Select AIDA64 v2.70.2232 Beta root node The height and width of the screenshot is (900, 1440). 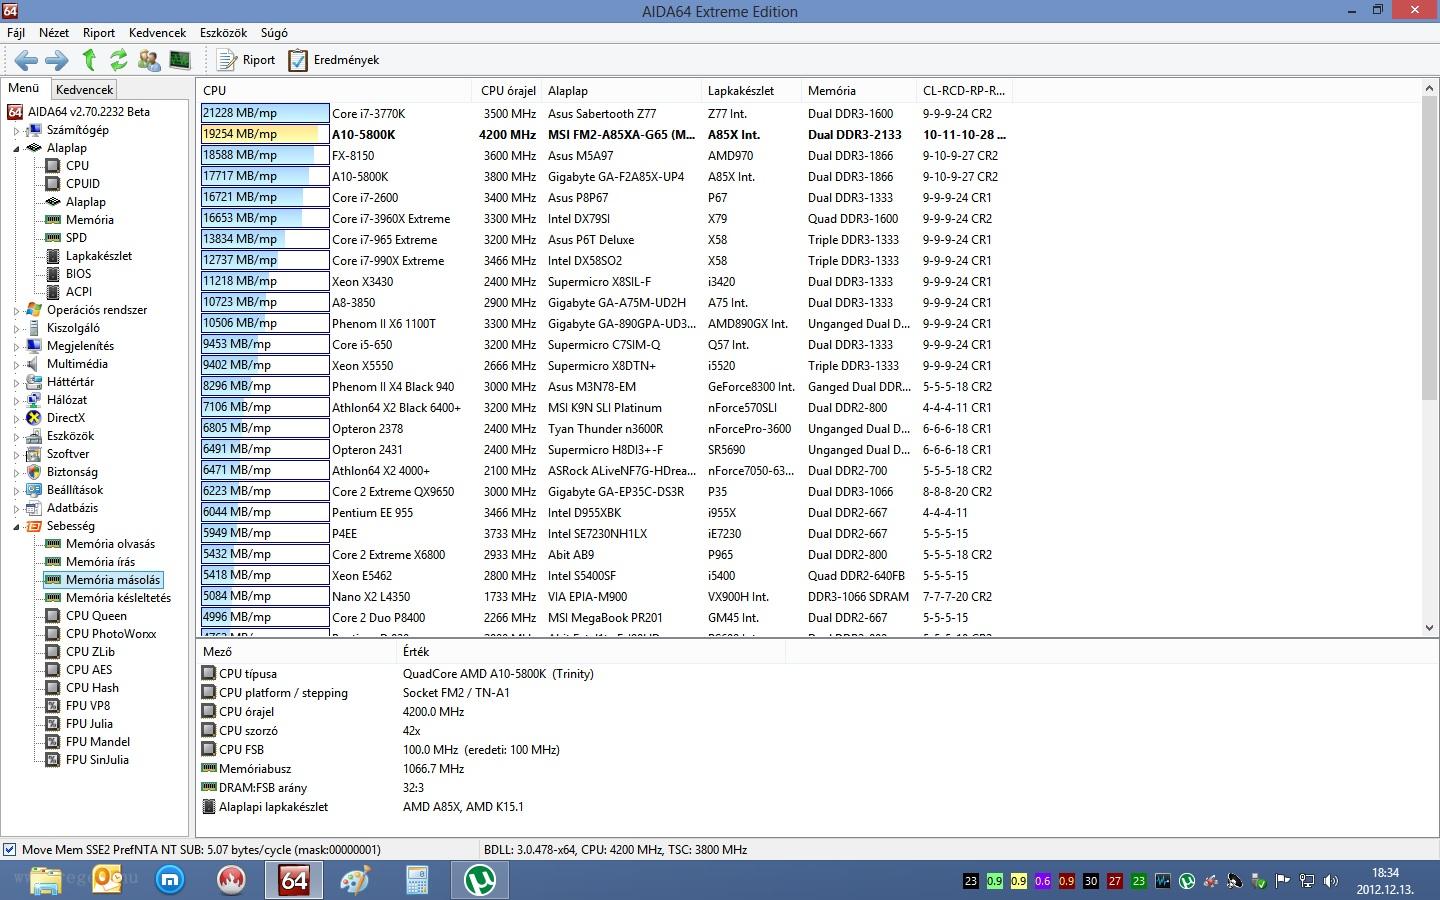(x=88, y=112)
